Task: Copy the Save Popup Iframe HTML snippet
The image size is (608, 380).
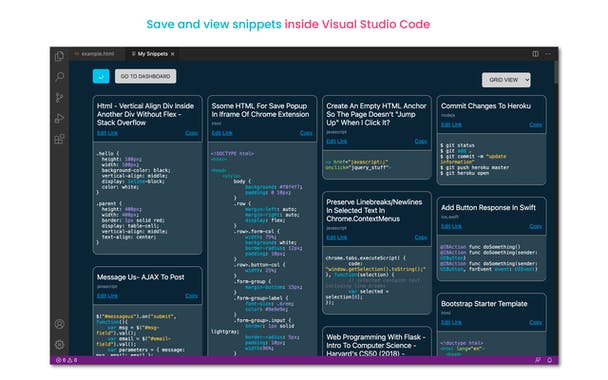Action: click(x=306, y=133)
